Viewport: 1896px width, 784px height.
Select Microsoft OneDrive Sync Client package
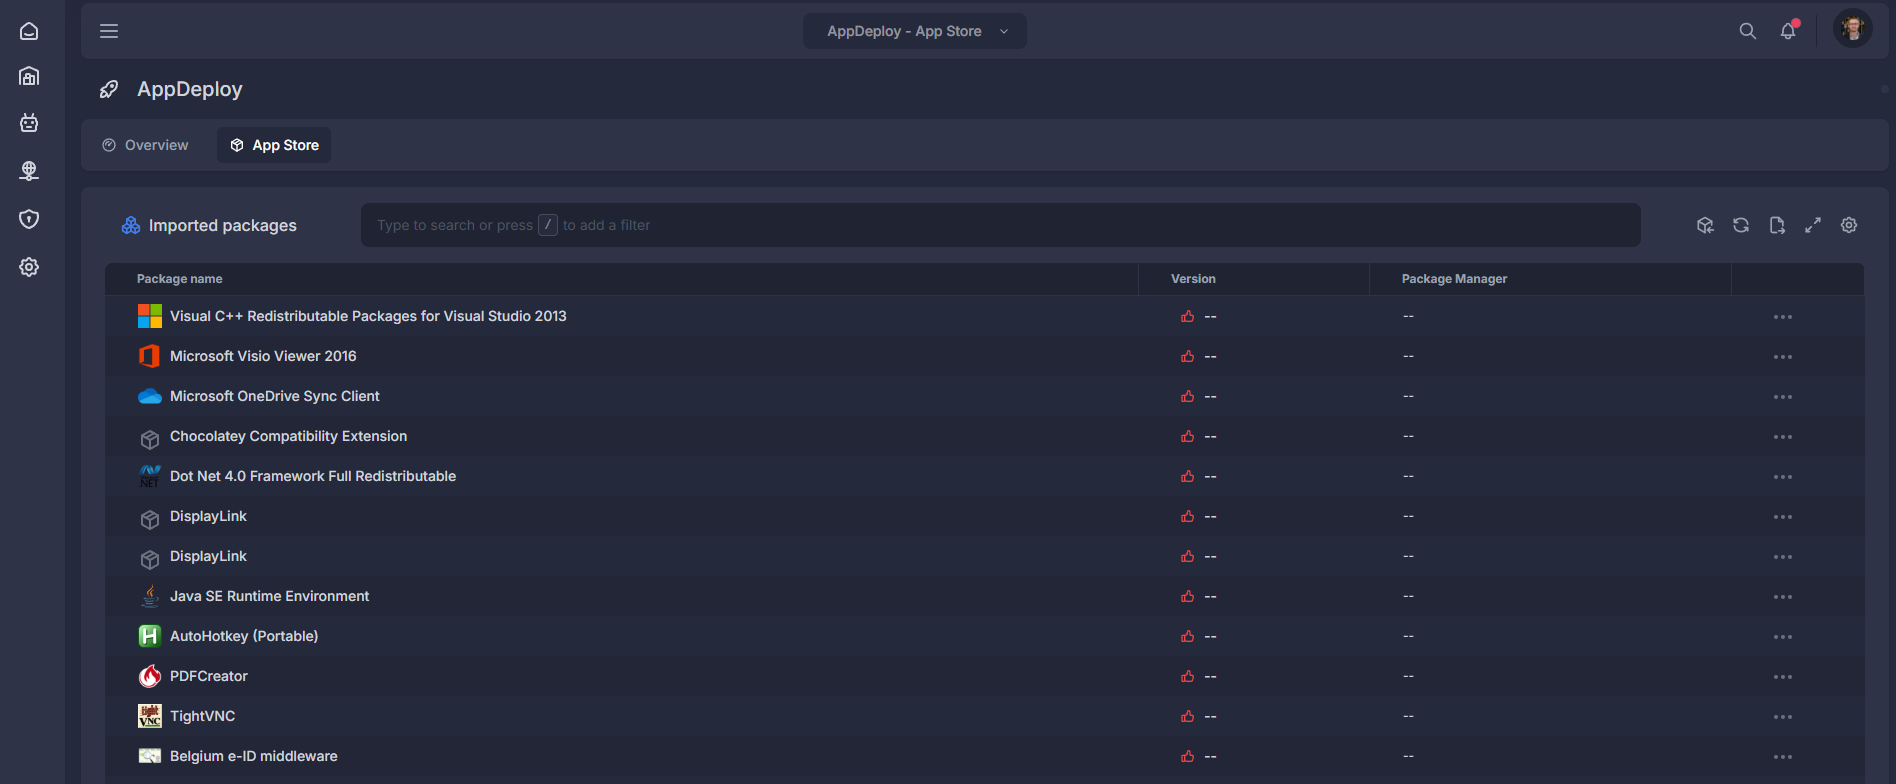275,396
